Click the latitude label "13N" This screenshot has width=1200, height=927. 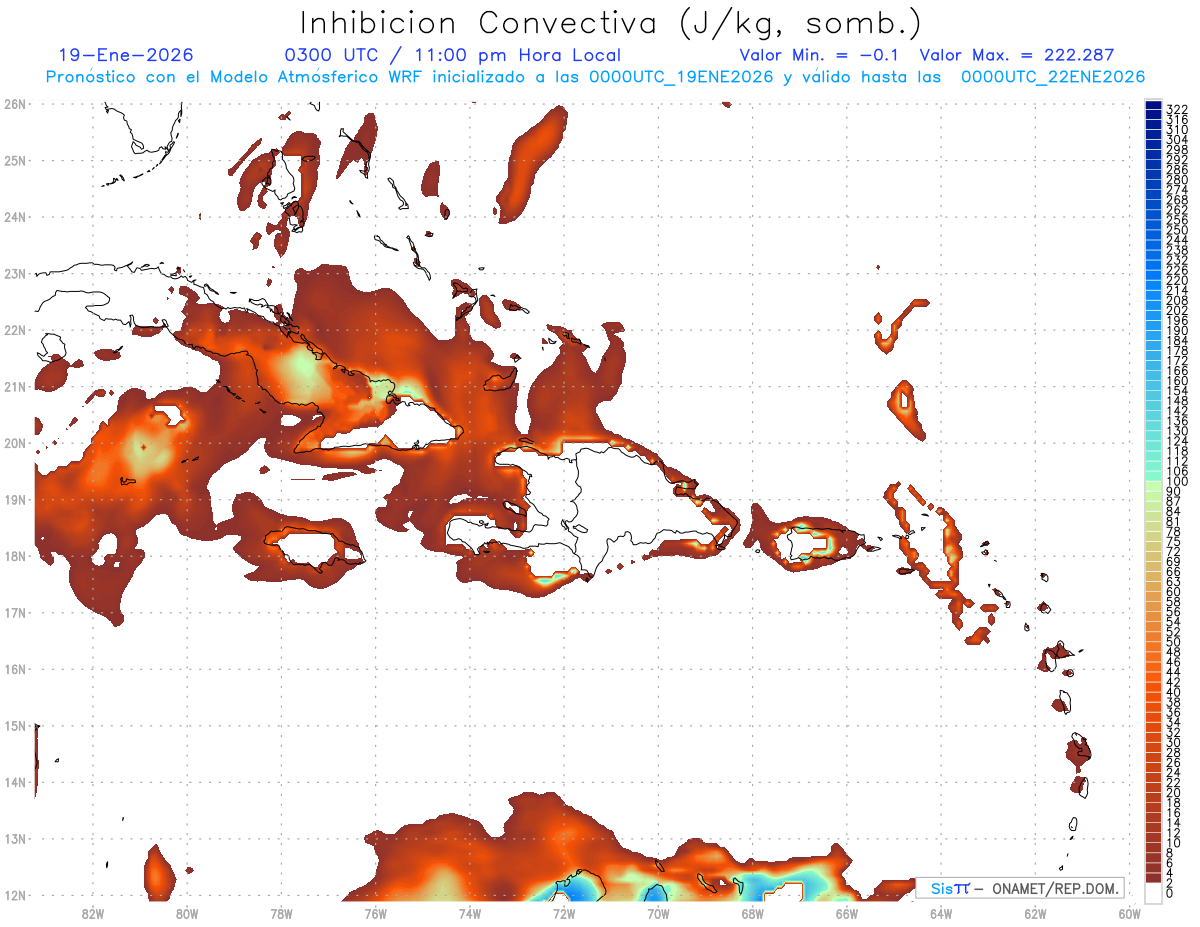click(14, 839)
